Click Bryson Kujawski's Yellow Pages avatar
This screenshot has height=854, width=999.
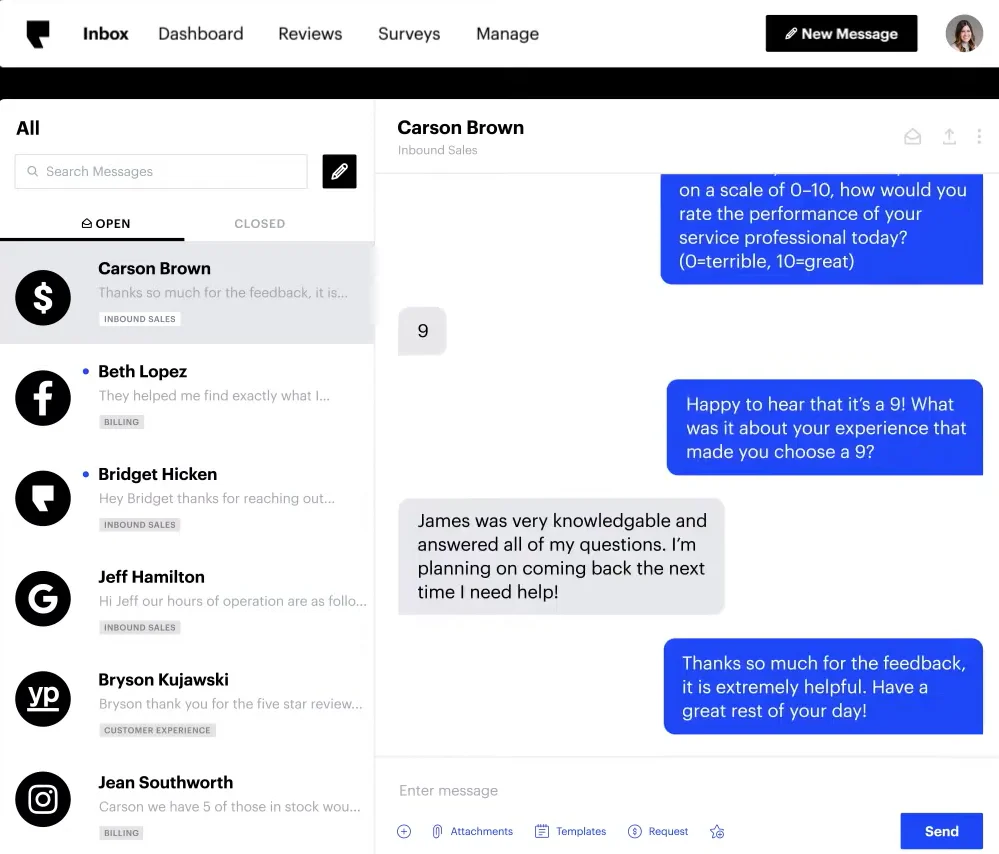click(x=43, y=698)
